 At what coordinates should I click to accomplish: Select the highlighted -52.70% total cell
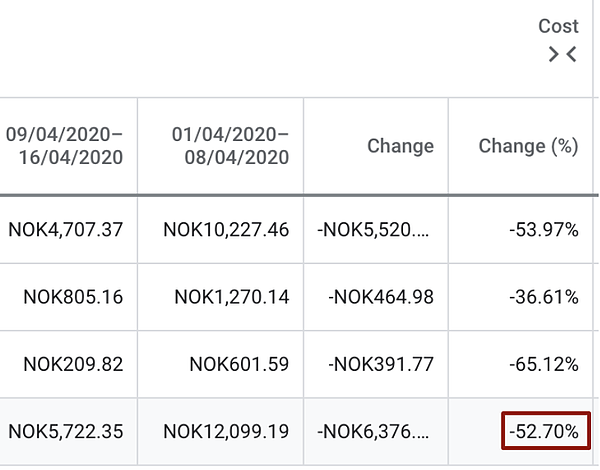[x=546, y=431]
